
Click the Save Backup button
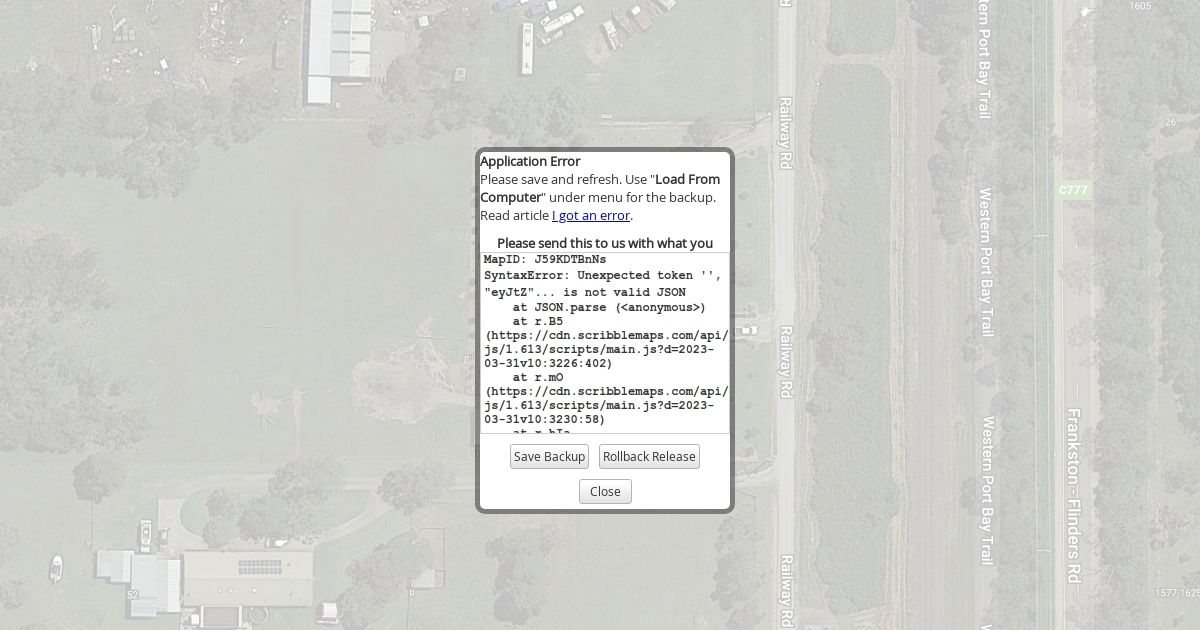549,456
